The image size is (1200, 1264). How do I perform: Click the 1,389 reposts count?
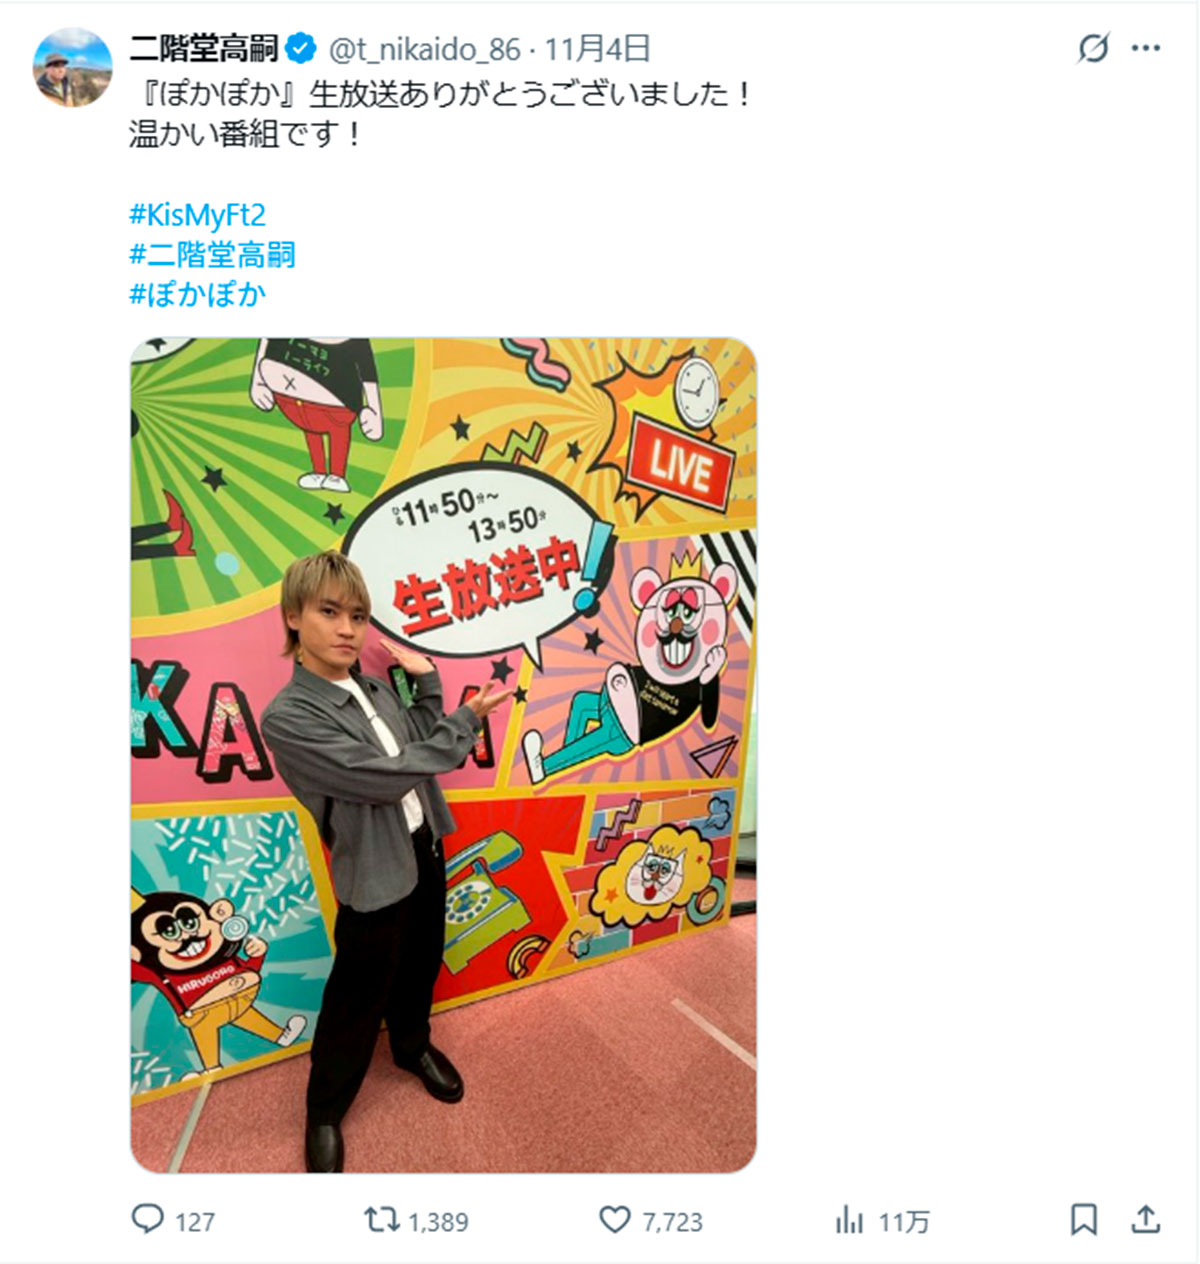click(x=438, y=1222)
